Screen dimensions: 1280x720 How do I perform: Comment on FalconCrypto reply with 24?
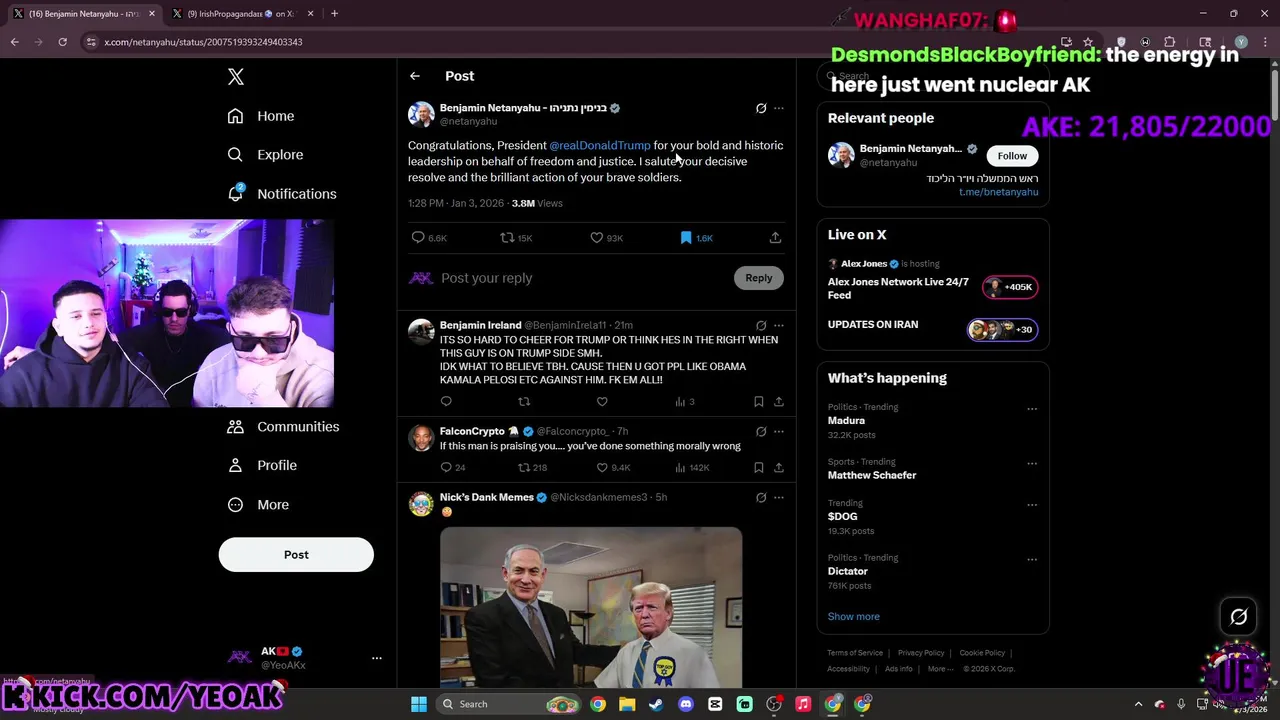(453, 468)
